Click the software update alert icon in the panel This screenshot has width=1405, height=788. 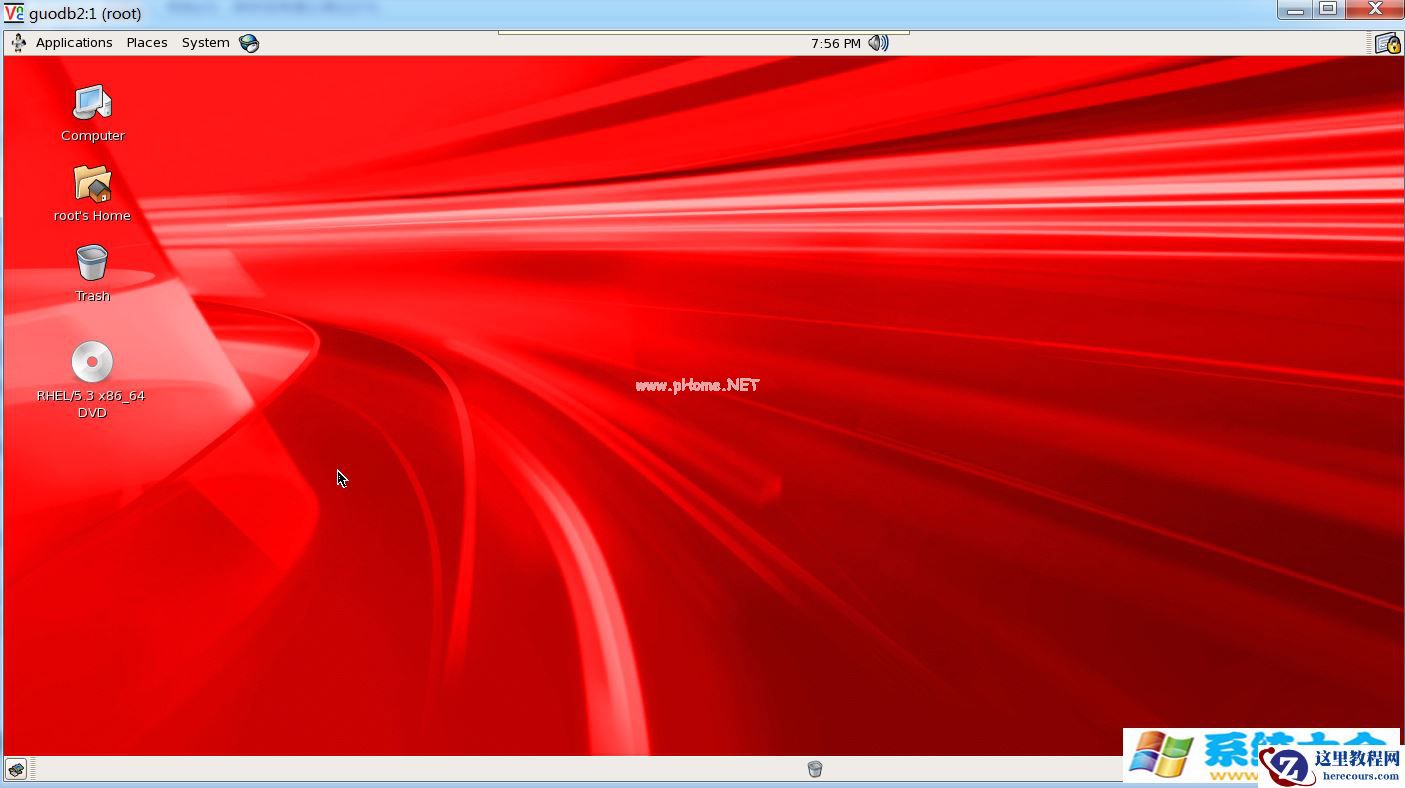1389,42
